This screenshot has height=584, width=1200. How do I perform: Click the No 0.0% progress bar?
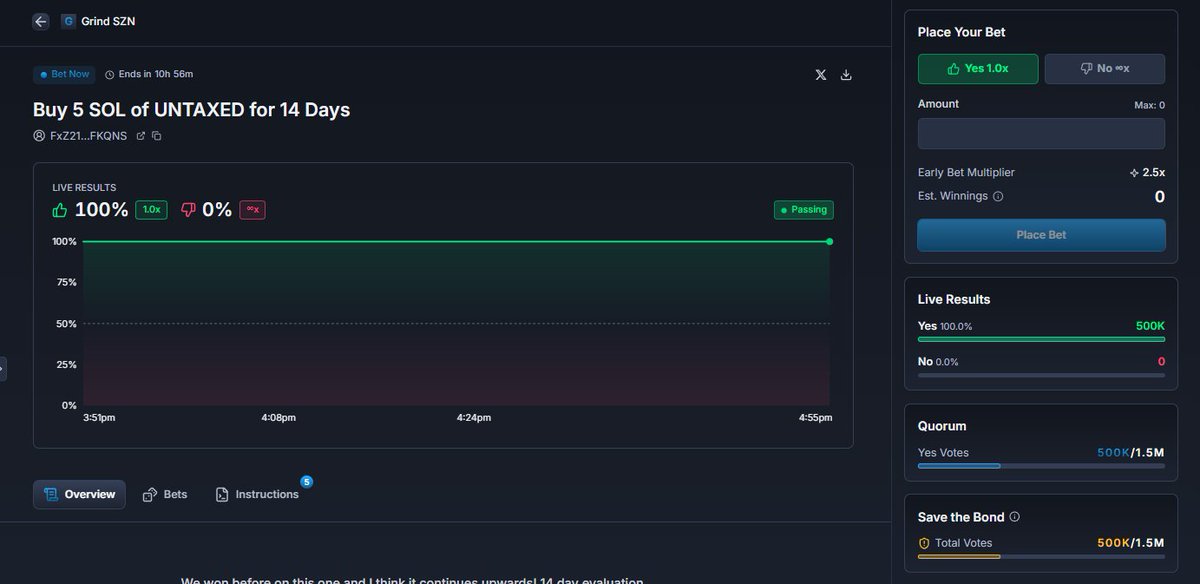(x=1041, y=375)
